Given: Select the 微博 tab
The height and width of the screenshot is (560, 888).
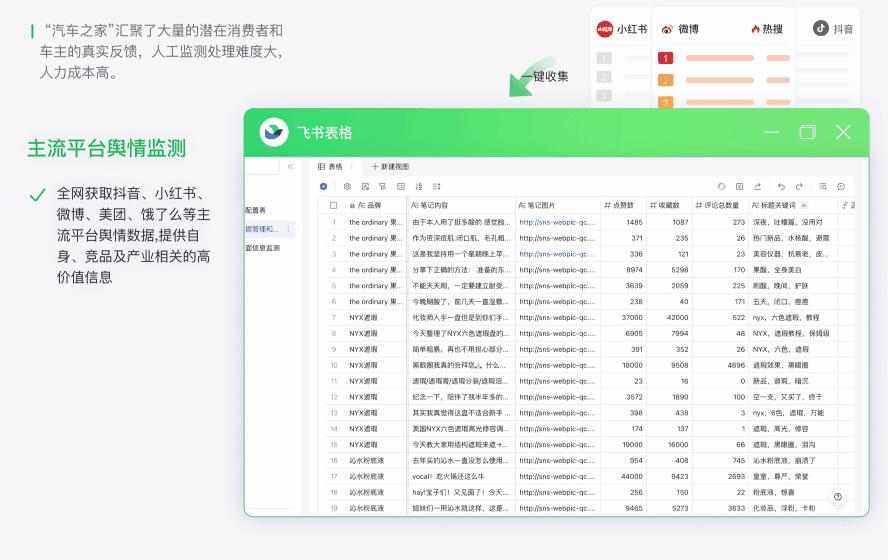Looking at the screenshot, I should (x=681, y=29).
